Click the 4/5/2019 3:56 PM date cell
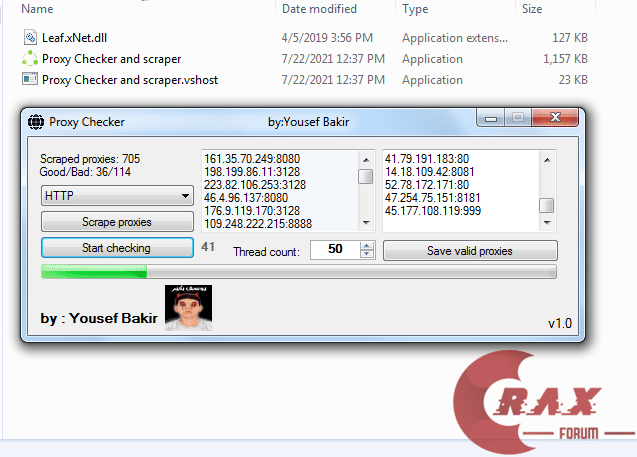Viewport: 637px width, 457px height. click(327, 38)
